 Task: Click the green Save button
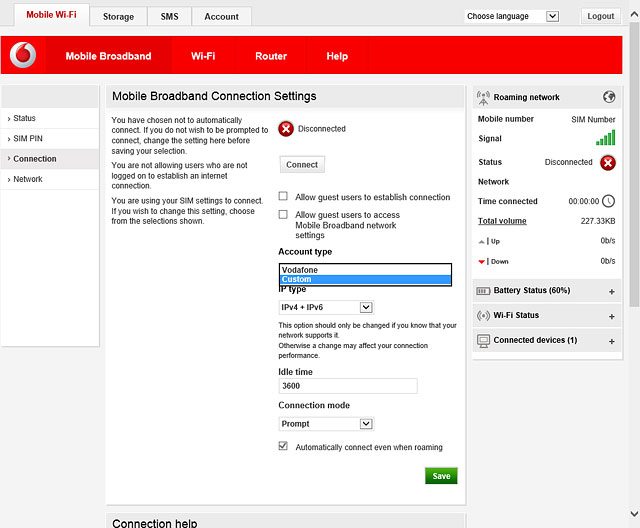[x=441, y=476]
